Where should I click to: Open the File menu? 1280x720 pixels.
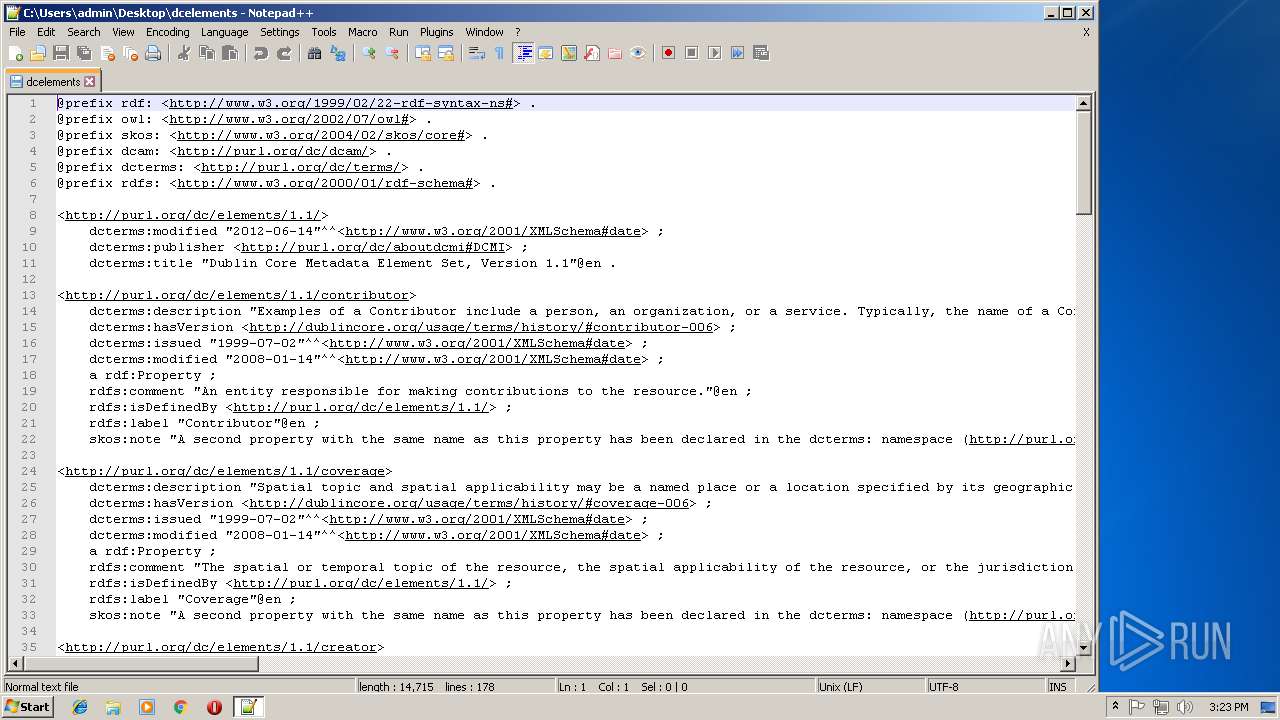point(17,32)
